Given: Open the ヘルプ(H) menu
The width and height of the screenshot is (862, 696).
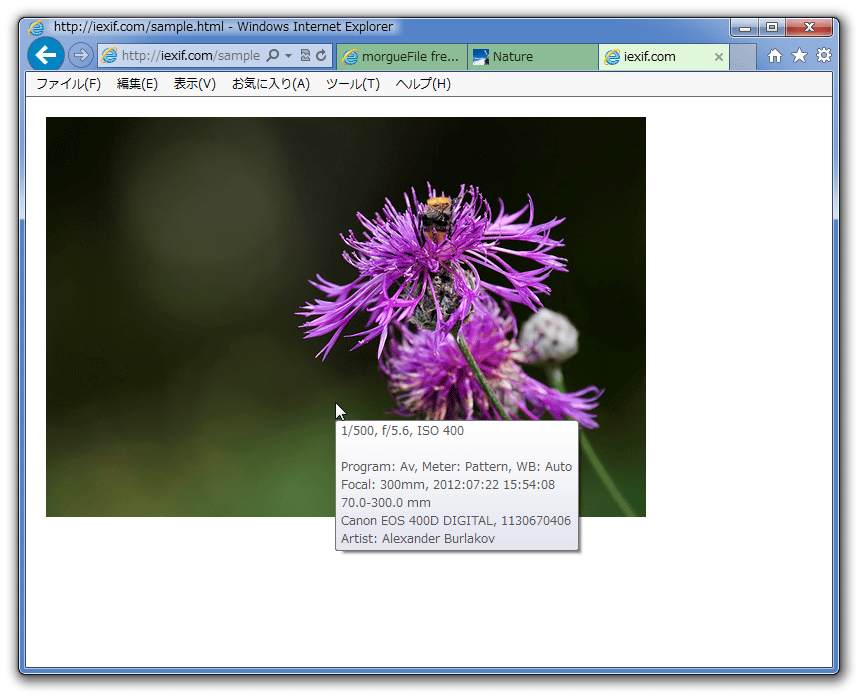Looking at the screenshot, I should 423,84.
